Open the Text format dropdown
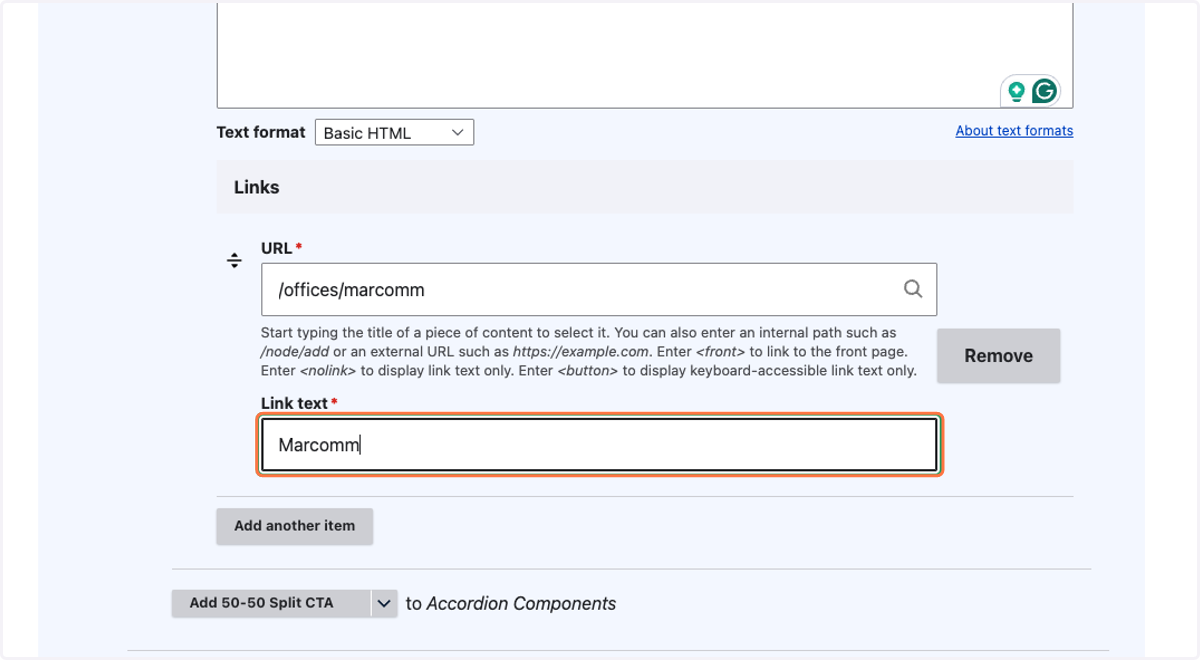 coord(394,132)
